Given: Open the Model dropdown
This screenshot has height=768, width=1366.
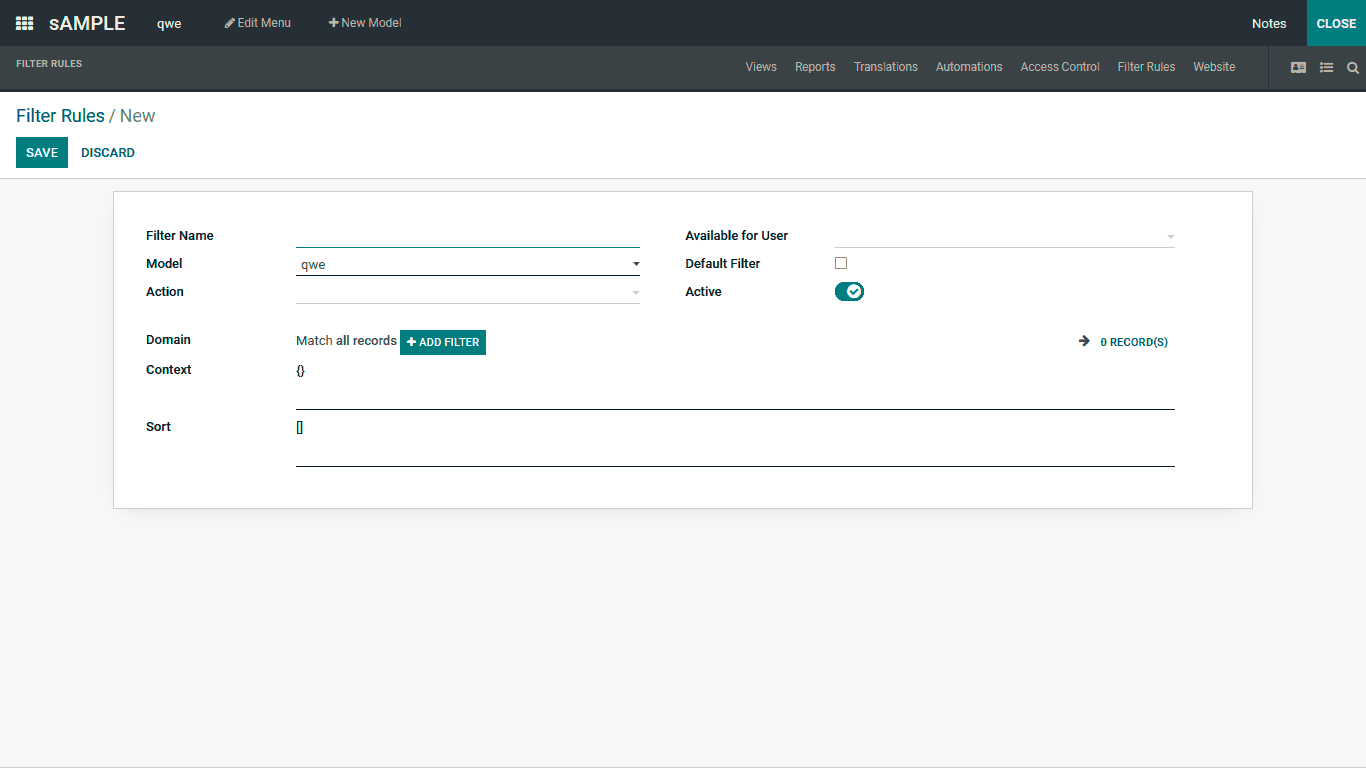Looking at the screenshot, I should 635,263.
